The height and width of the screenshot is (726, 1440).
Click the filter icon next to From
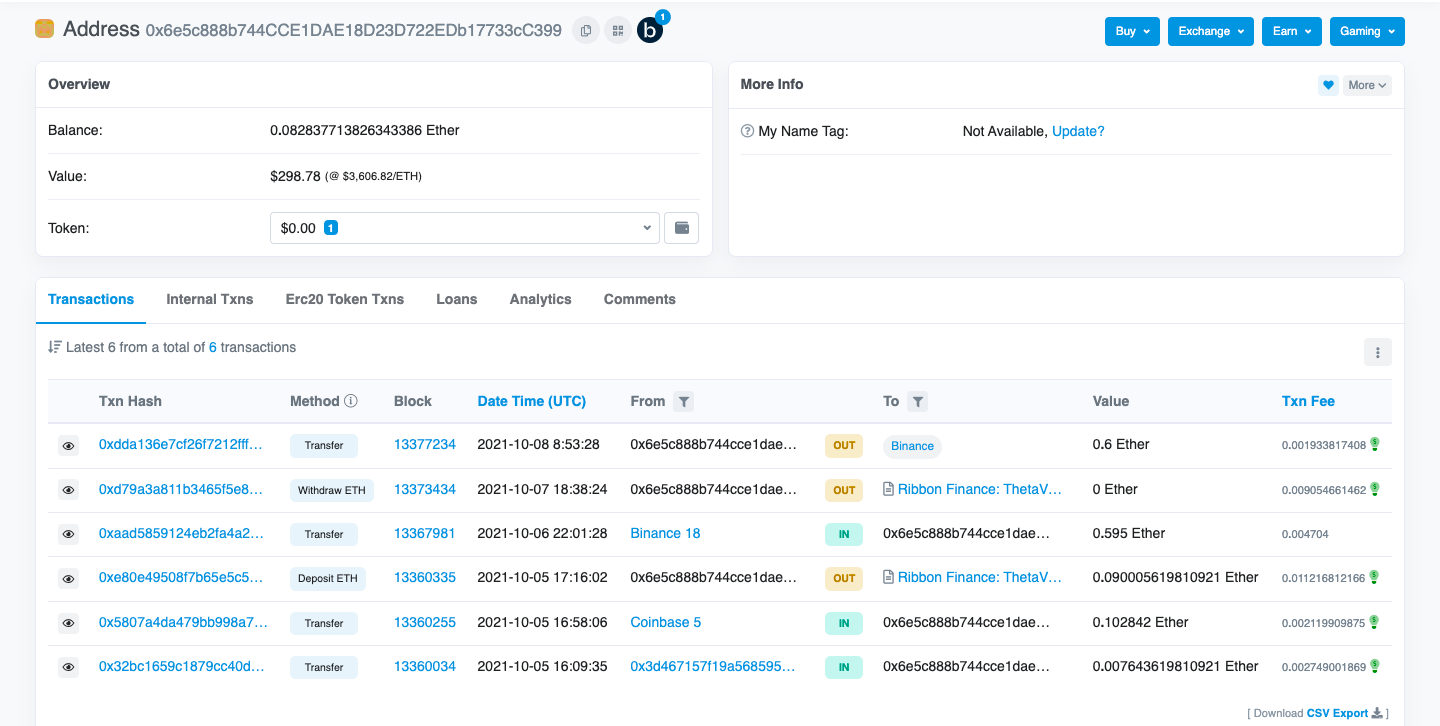pos(683,402)
